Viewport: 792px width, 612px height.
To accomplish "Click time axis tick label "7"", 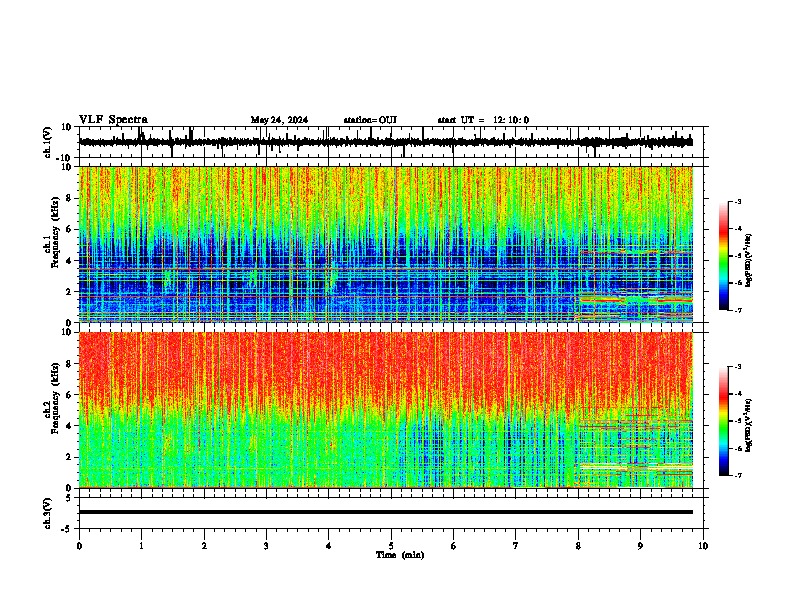I will point(516,546).
